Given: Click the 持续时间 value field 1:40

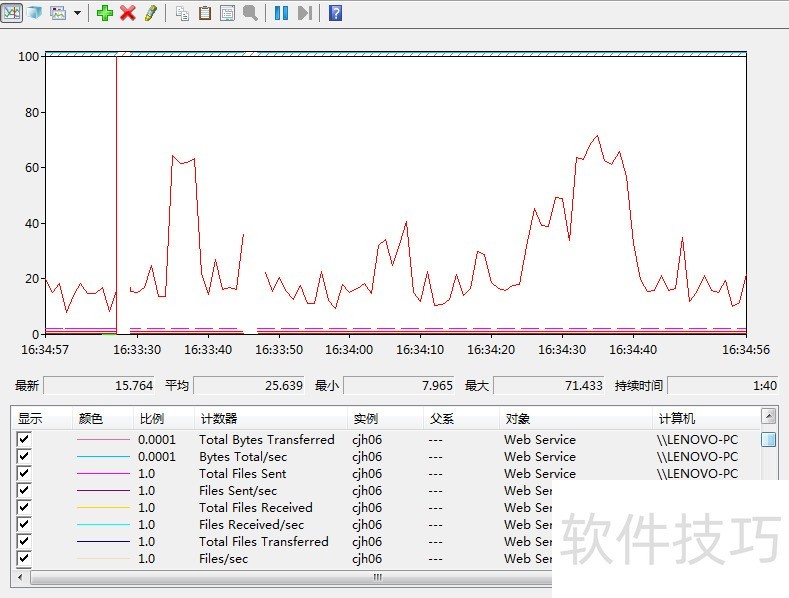Looking at the screenshot, I should pos(723,386).
